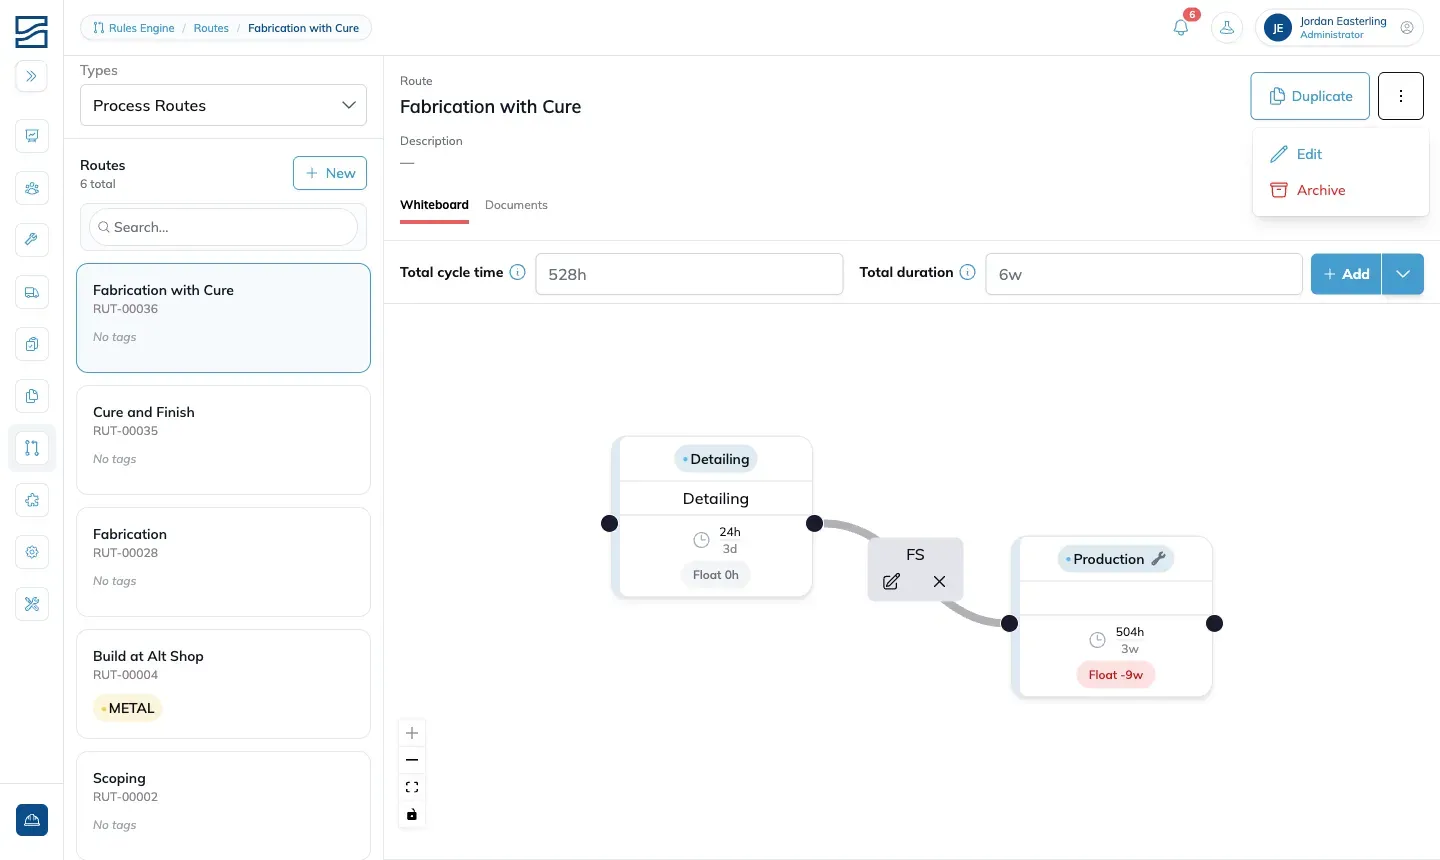Click the Duplicate button
The image size is (1440, 860).
(x=1310, y=96)
